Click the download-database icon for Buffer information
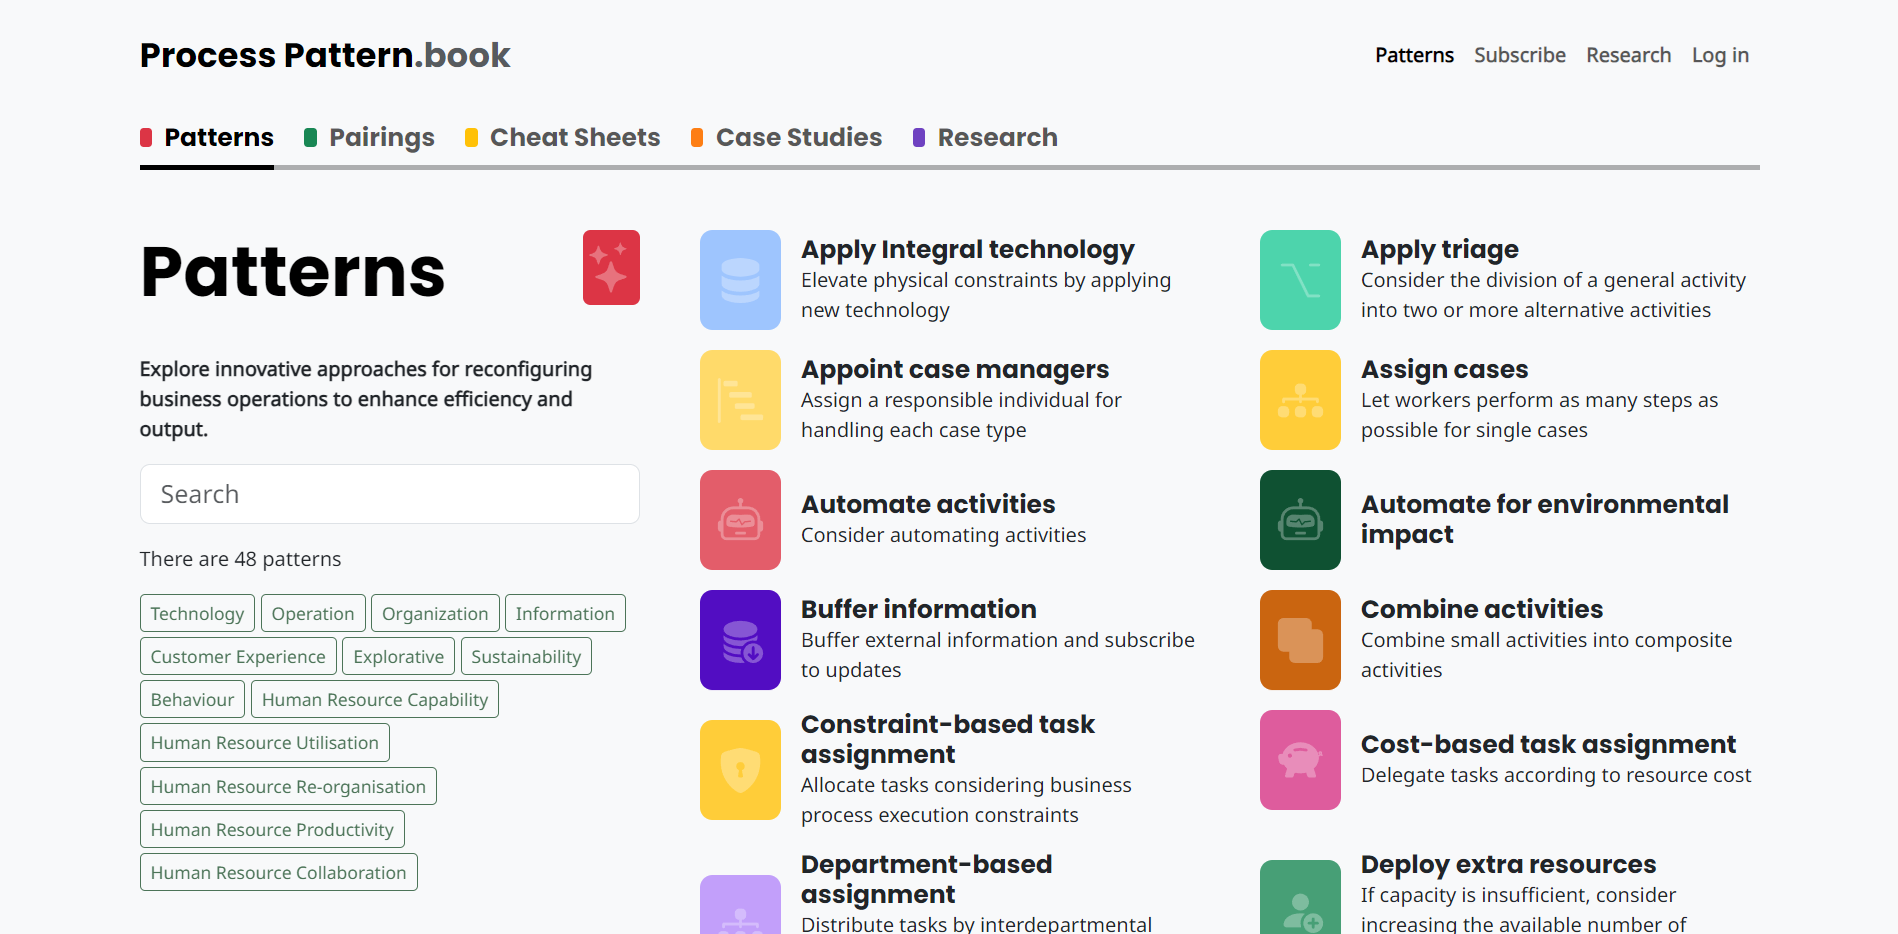 (740, 640)
